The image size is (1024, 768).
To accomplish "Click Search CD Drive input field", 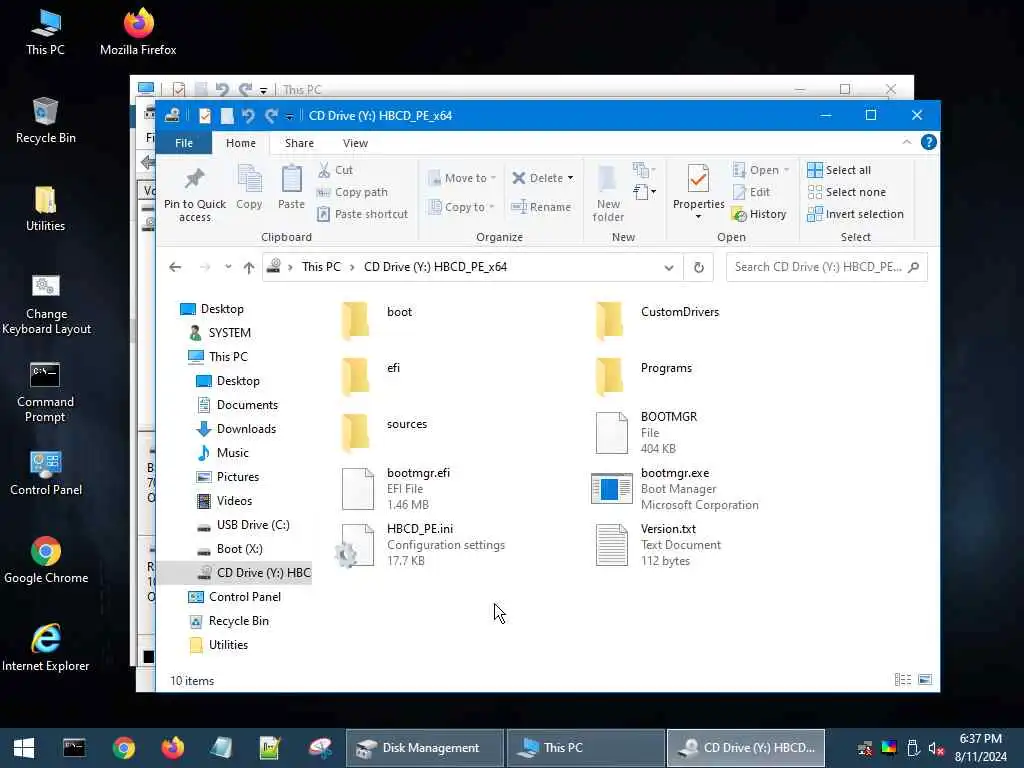I will tap(827, 267).
